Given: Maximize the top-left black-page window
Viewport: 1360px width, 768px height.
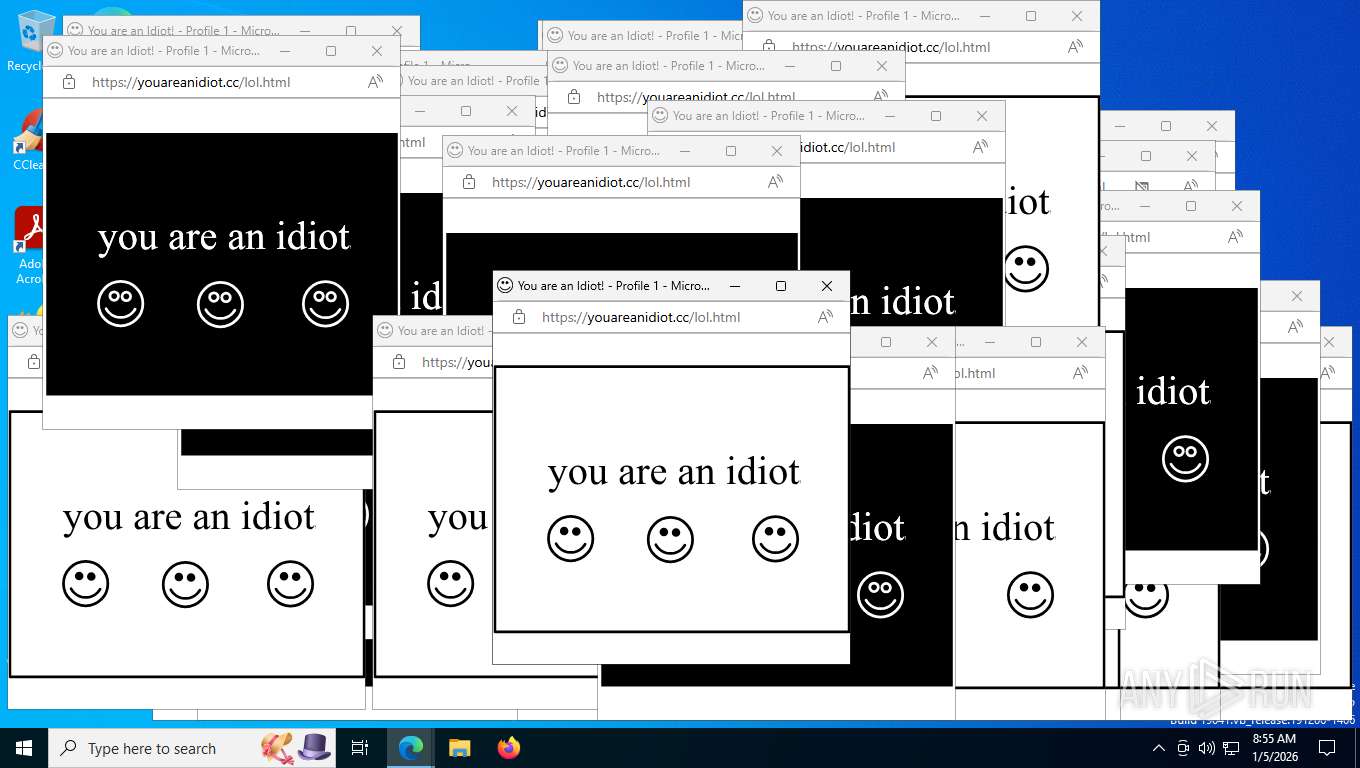Looking at the screenshot, I should pyautogui.click(x=331, y=51).
